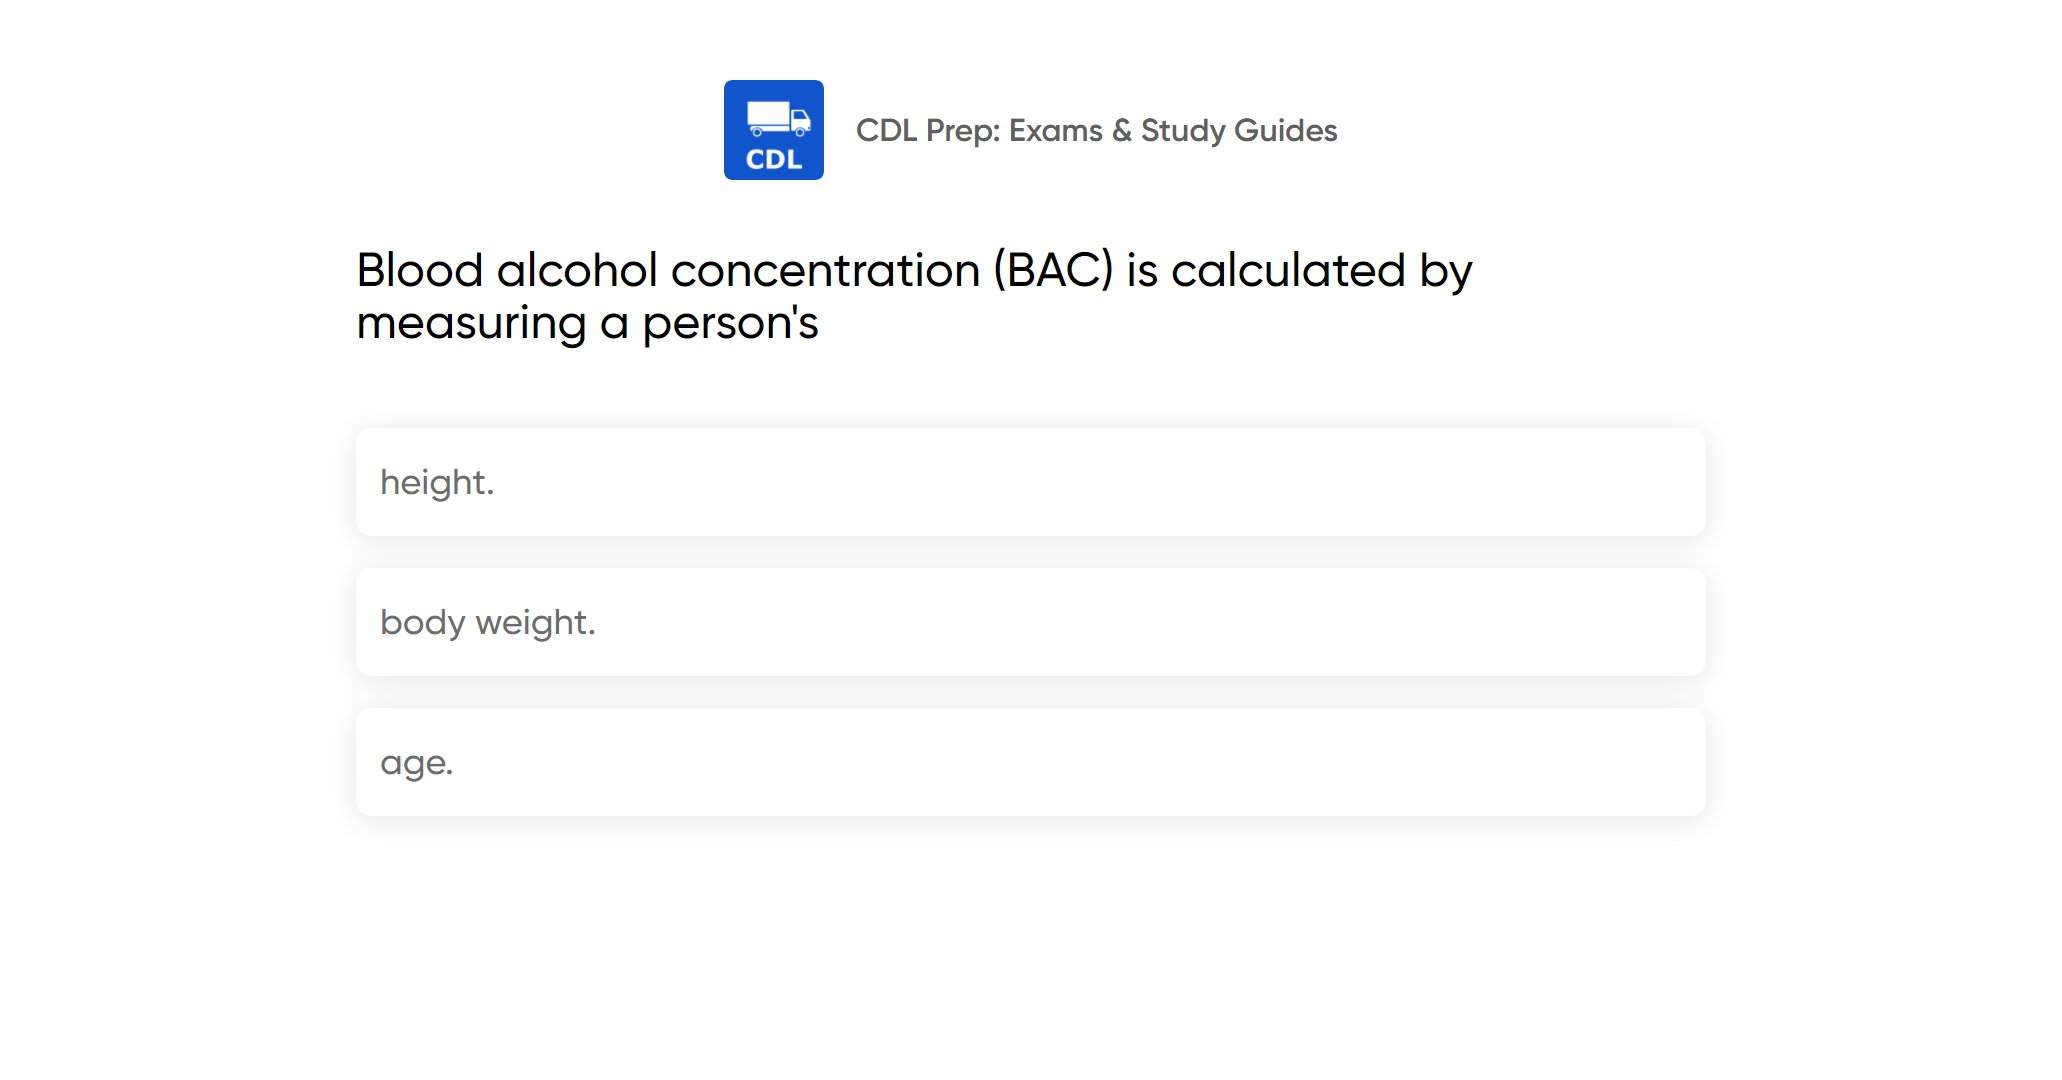
Task: Click the last answer card
Action: 1030,762
